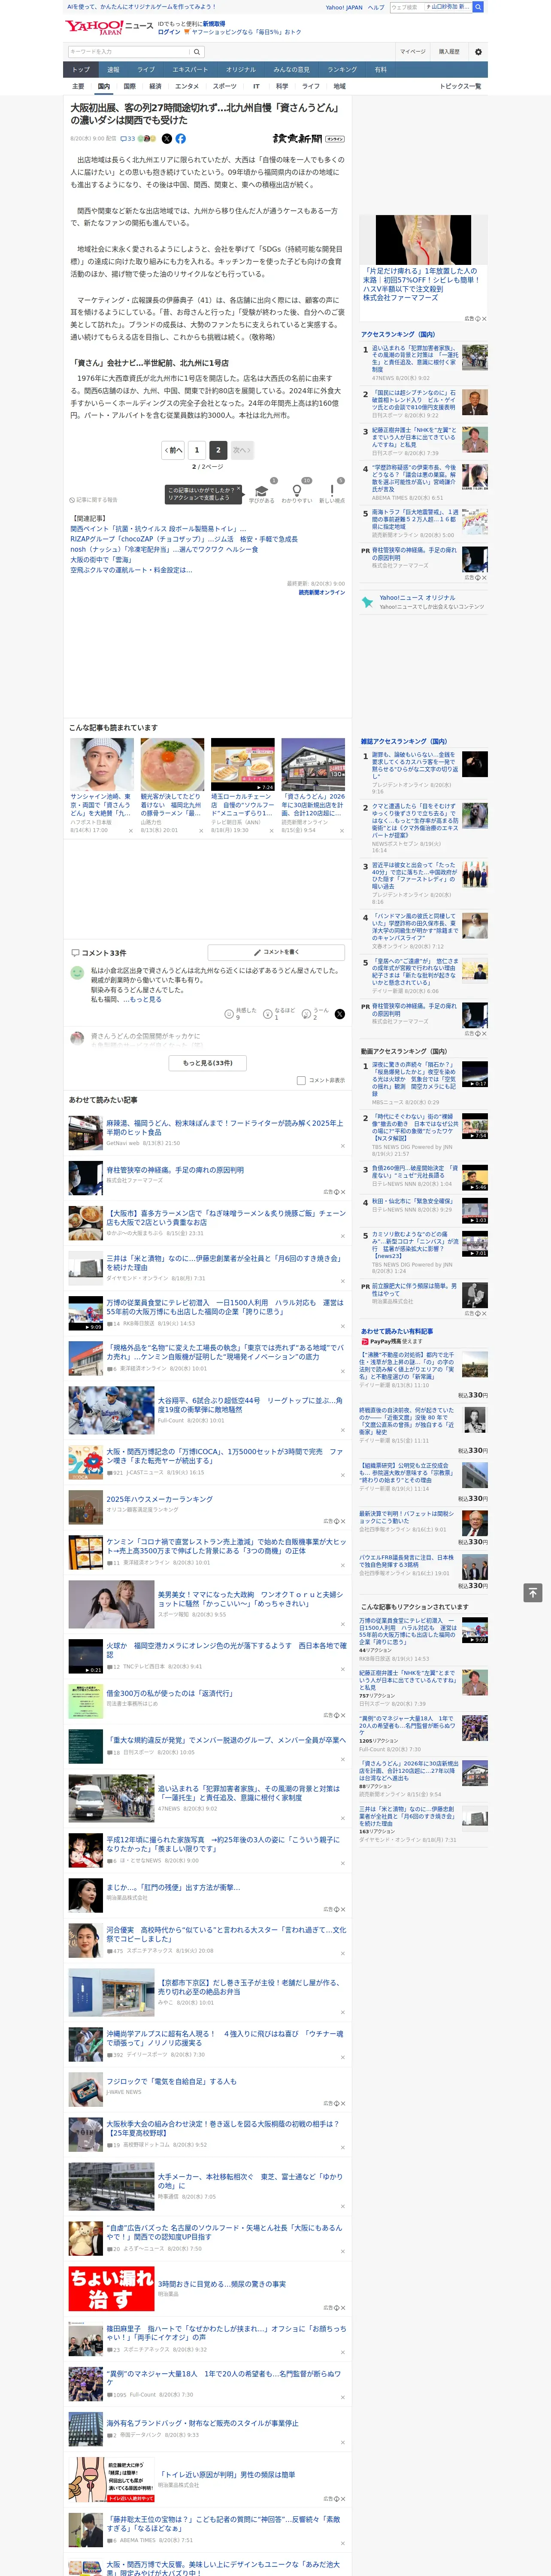This screenshot has height=2576, width=551.
Task: Share article on X (Twitter) icon
Action: (167, 139)
